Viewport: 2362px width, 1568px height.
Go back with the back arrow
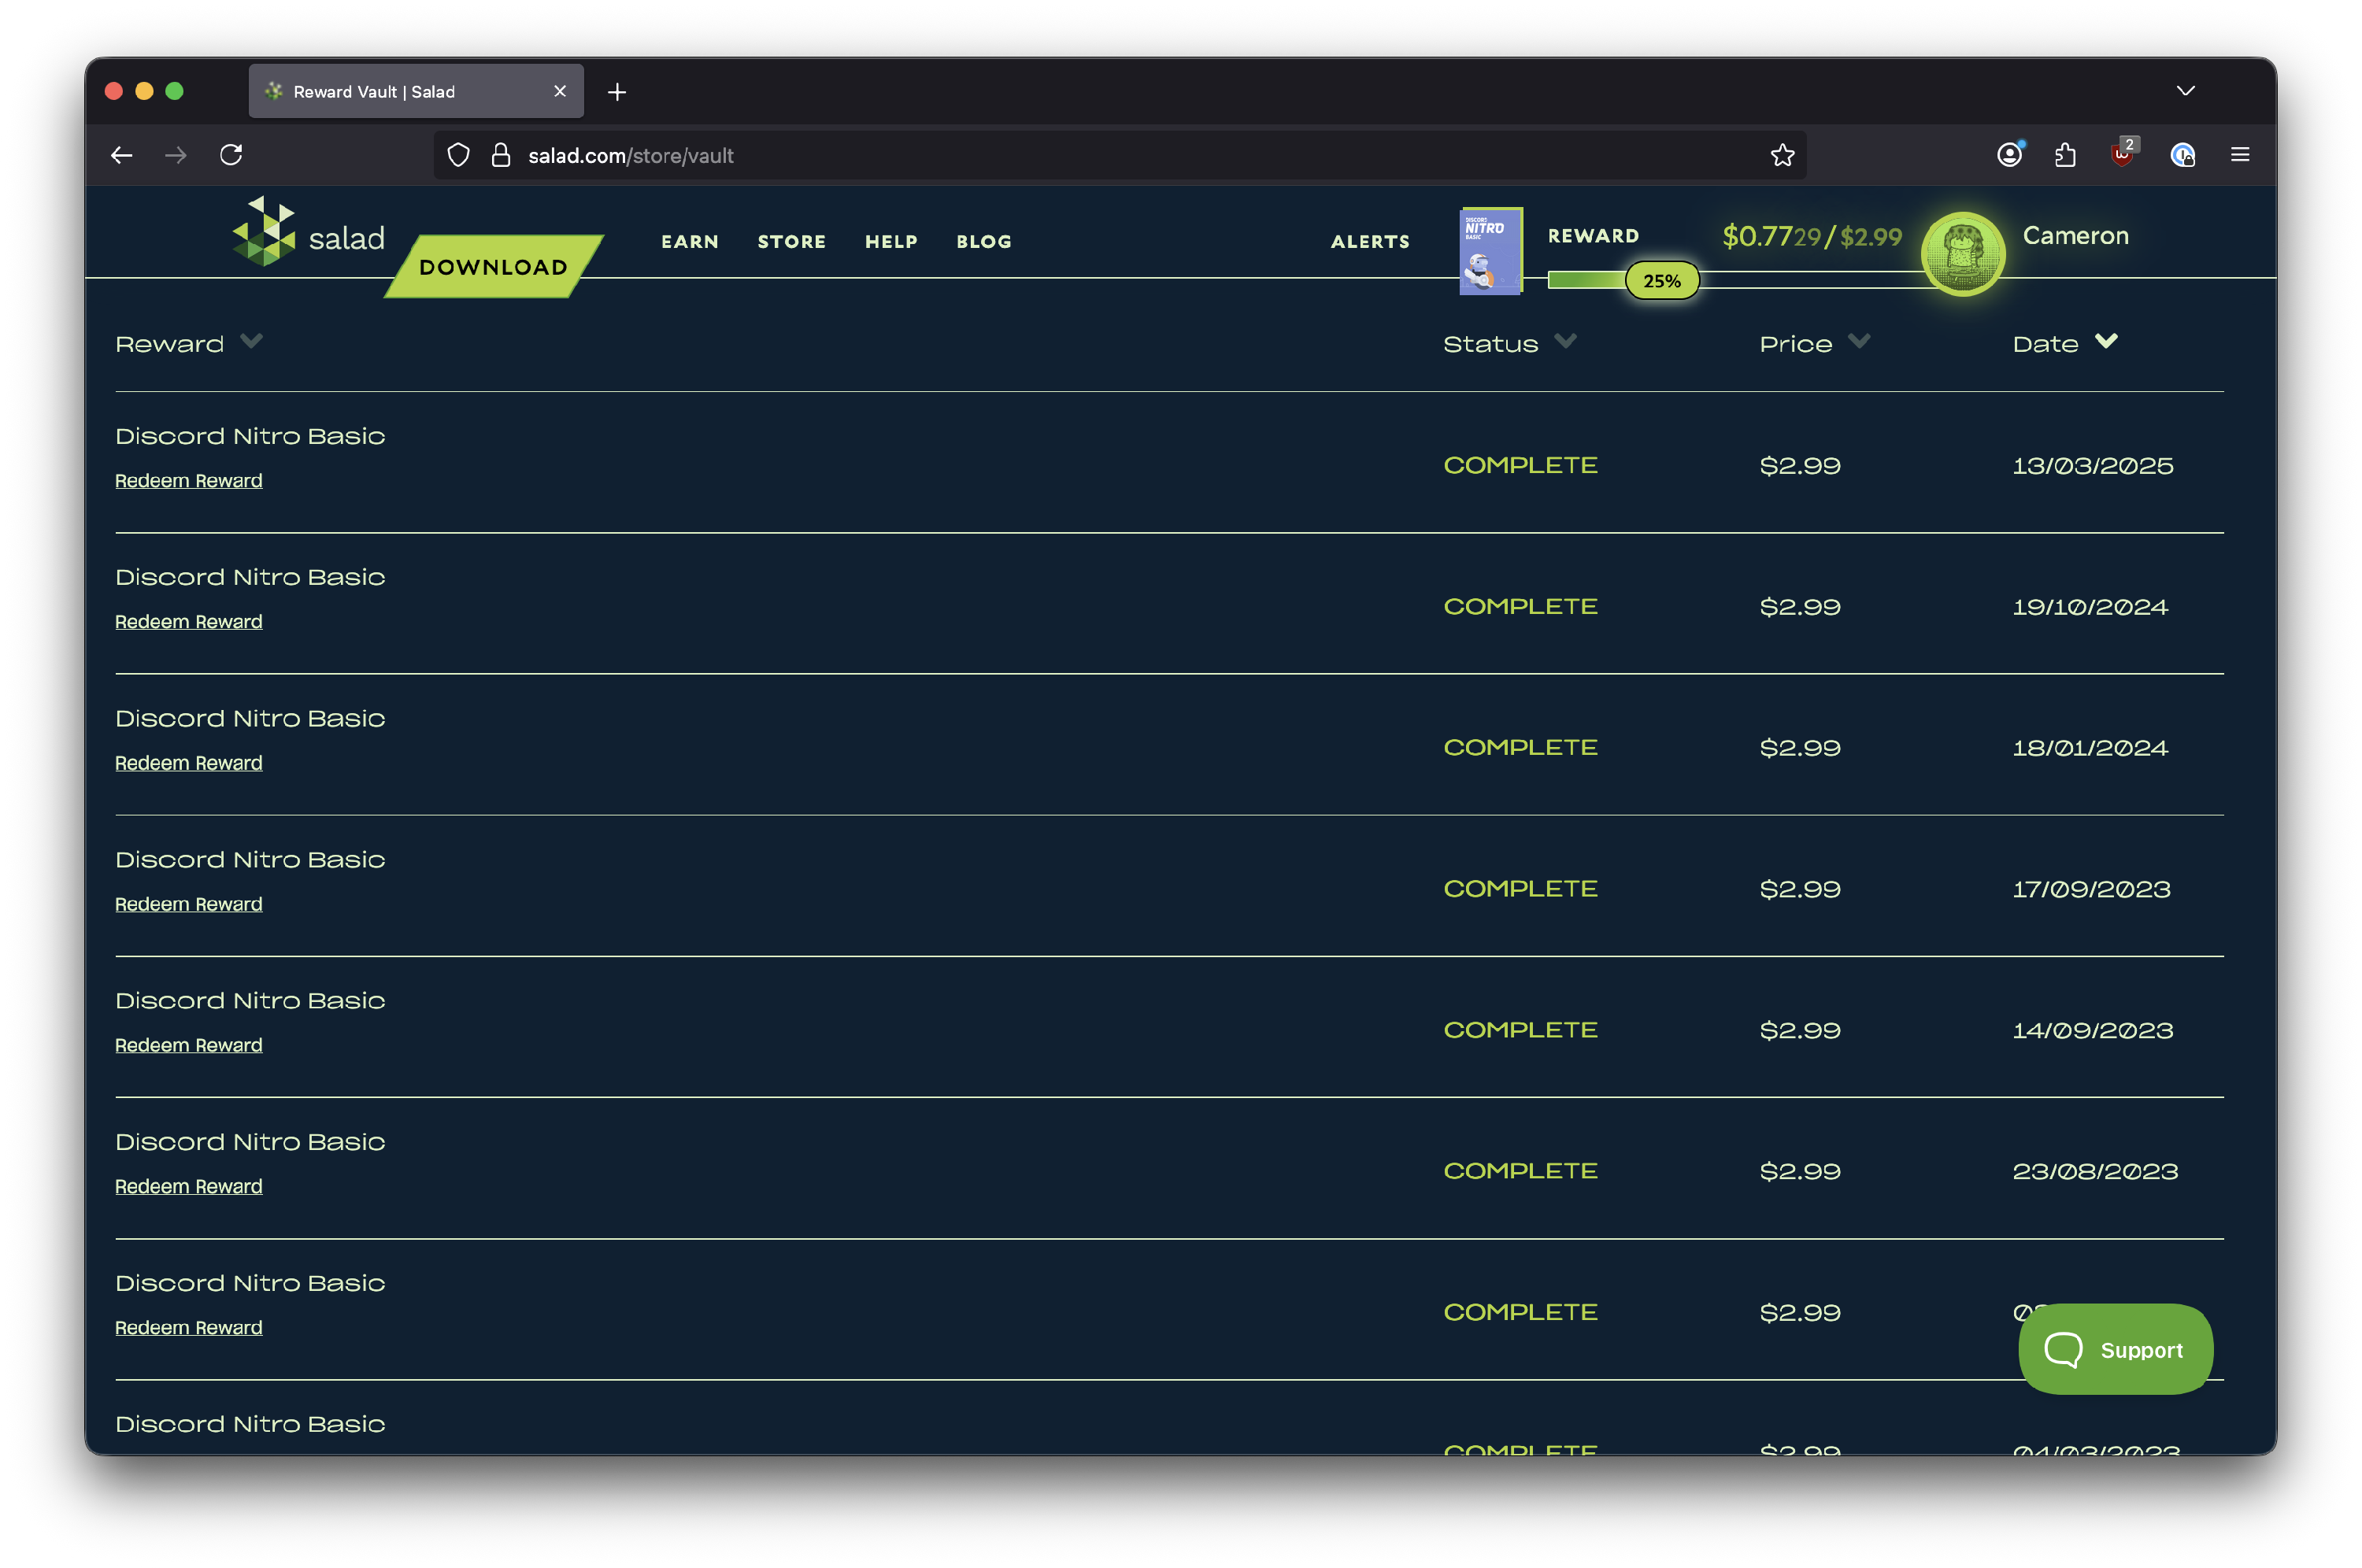click(122, 155)
